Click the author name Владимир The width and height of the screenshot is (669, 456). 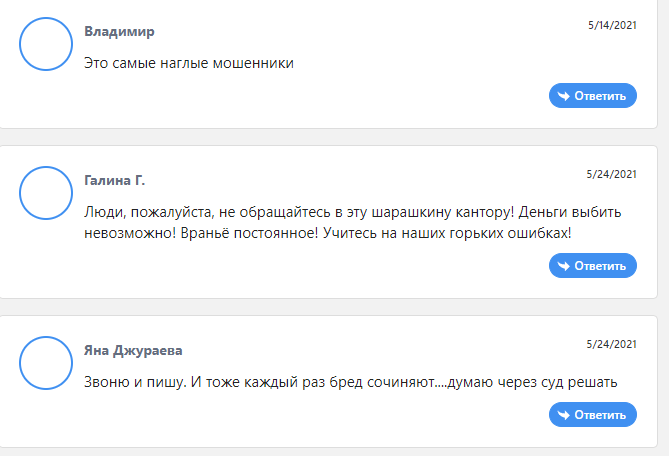119,32
